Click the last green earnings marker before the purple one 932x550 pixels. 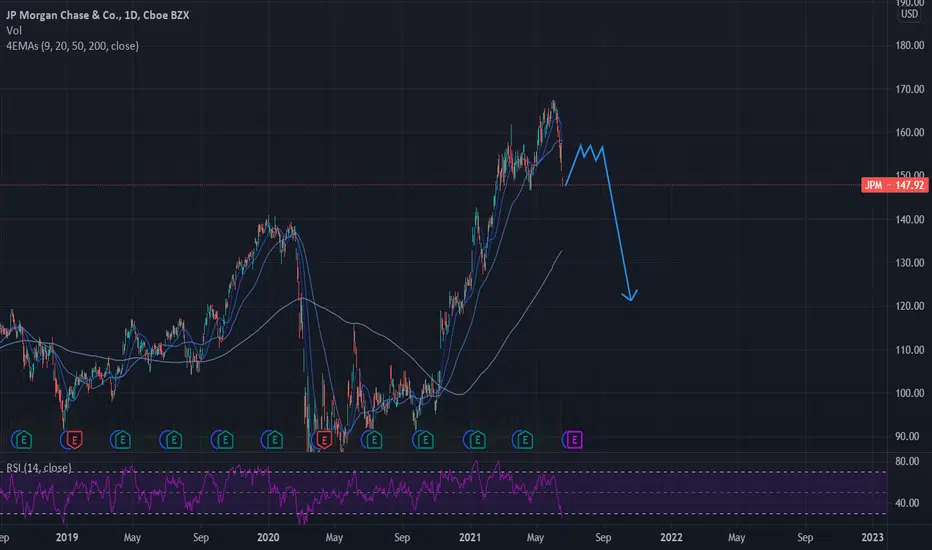(524, 440)
